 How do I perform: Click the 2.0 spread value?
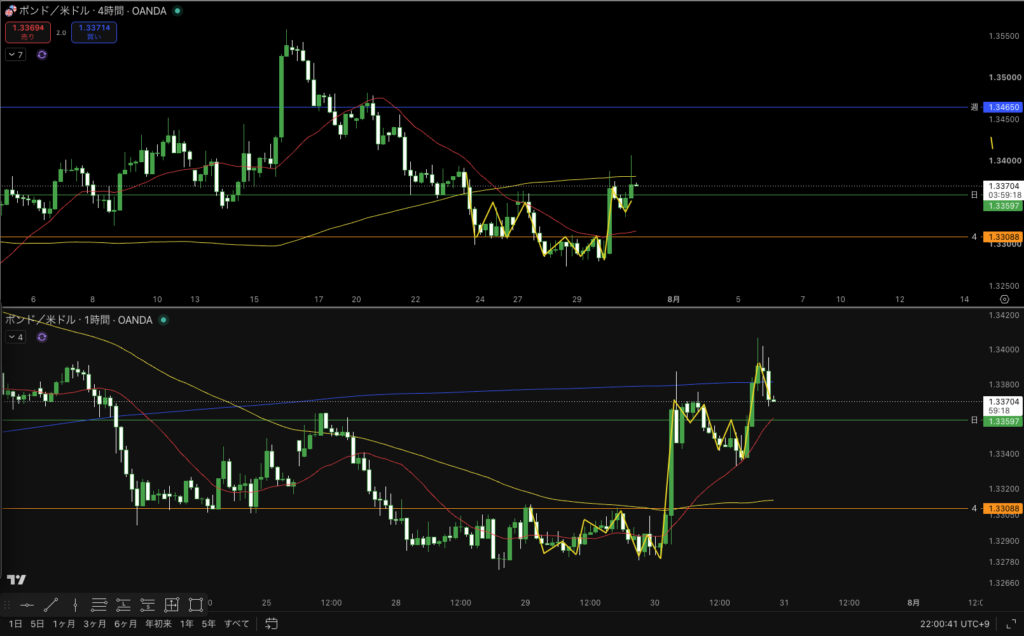[61, 33]
